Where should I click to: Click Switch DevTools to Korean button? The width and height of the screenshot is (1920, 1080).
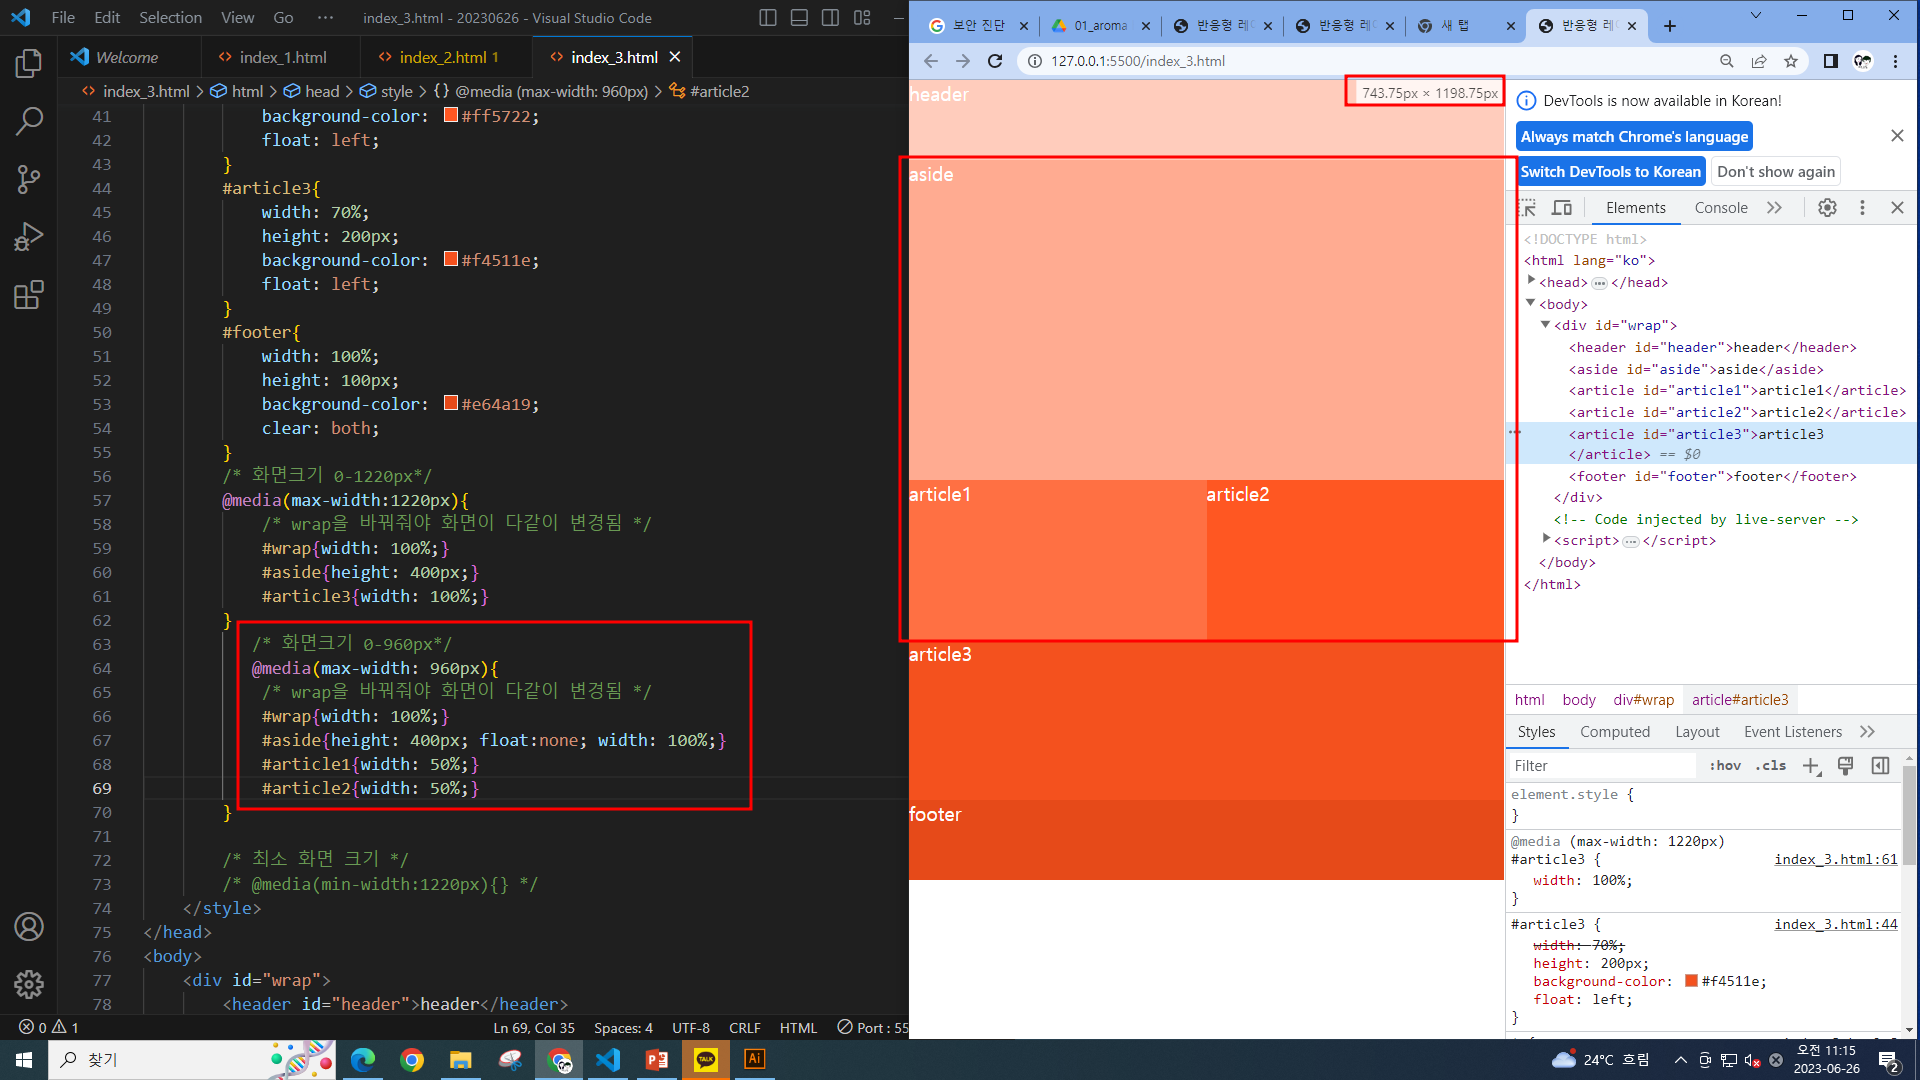coord(1610,172)
